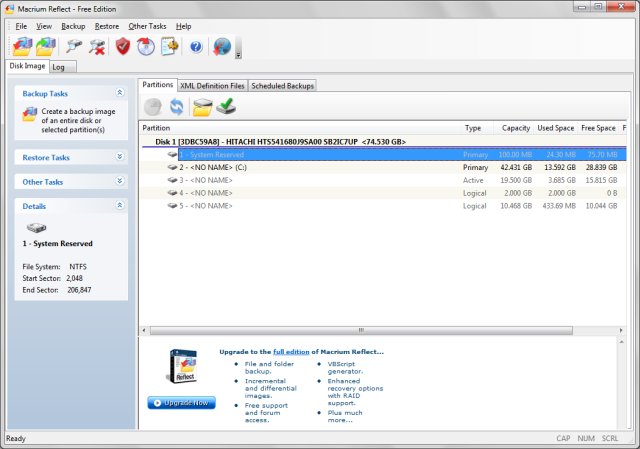Select the partition 2 (C:) row
The height and width of the screenshot is (449, 640).
click(x=300, y=168)
